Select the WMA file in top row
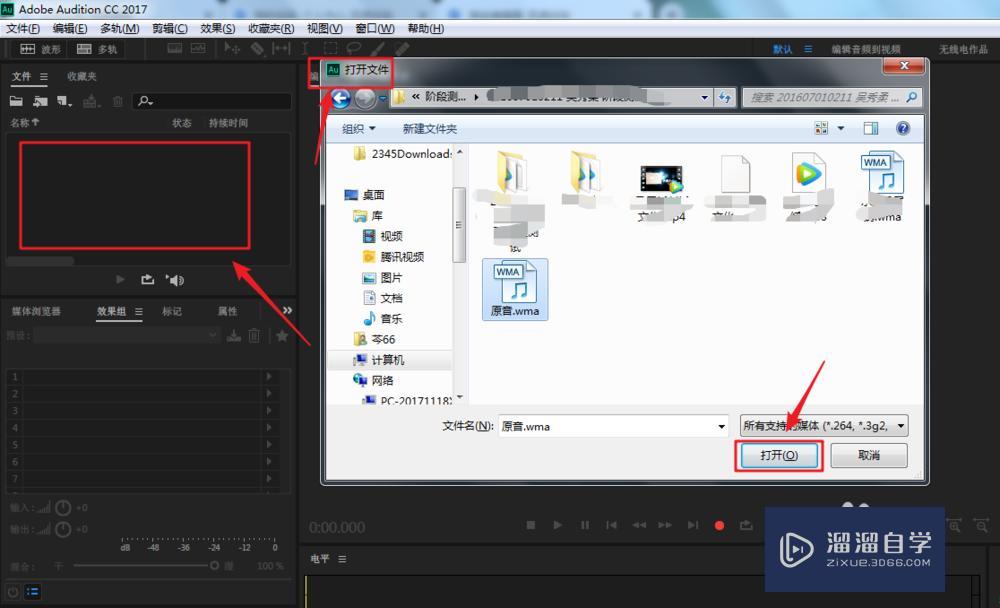 (x=883, y=186)
